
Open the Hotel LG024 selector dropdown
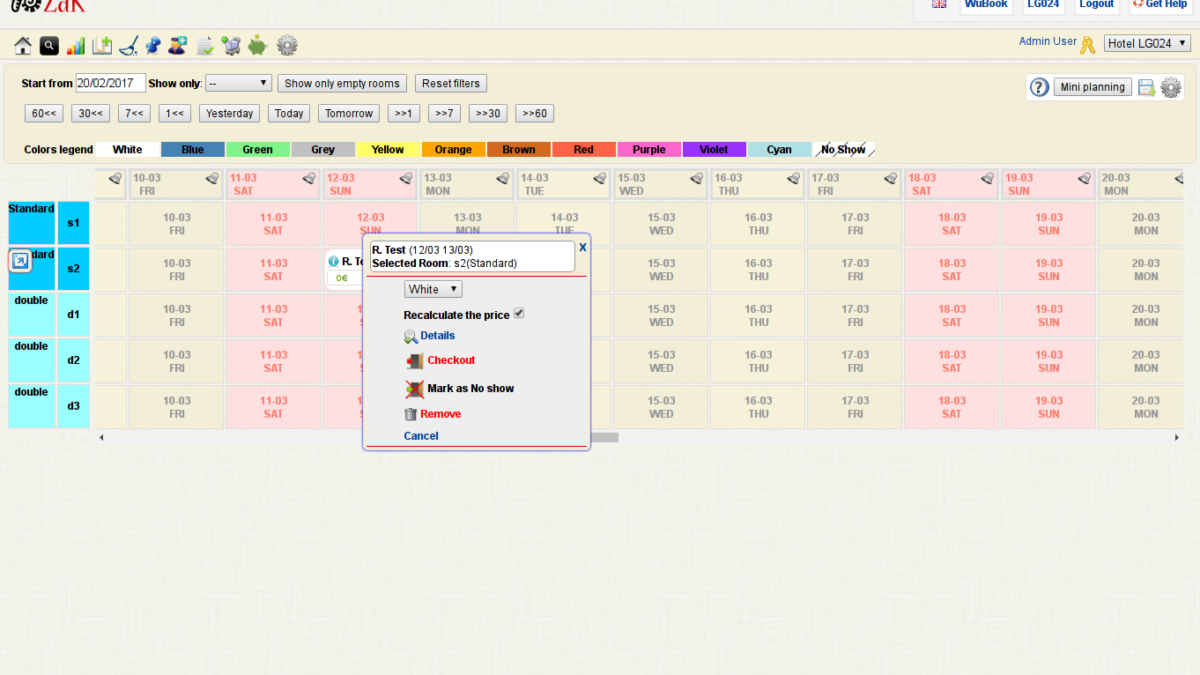1147,43
